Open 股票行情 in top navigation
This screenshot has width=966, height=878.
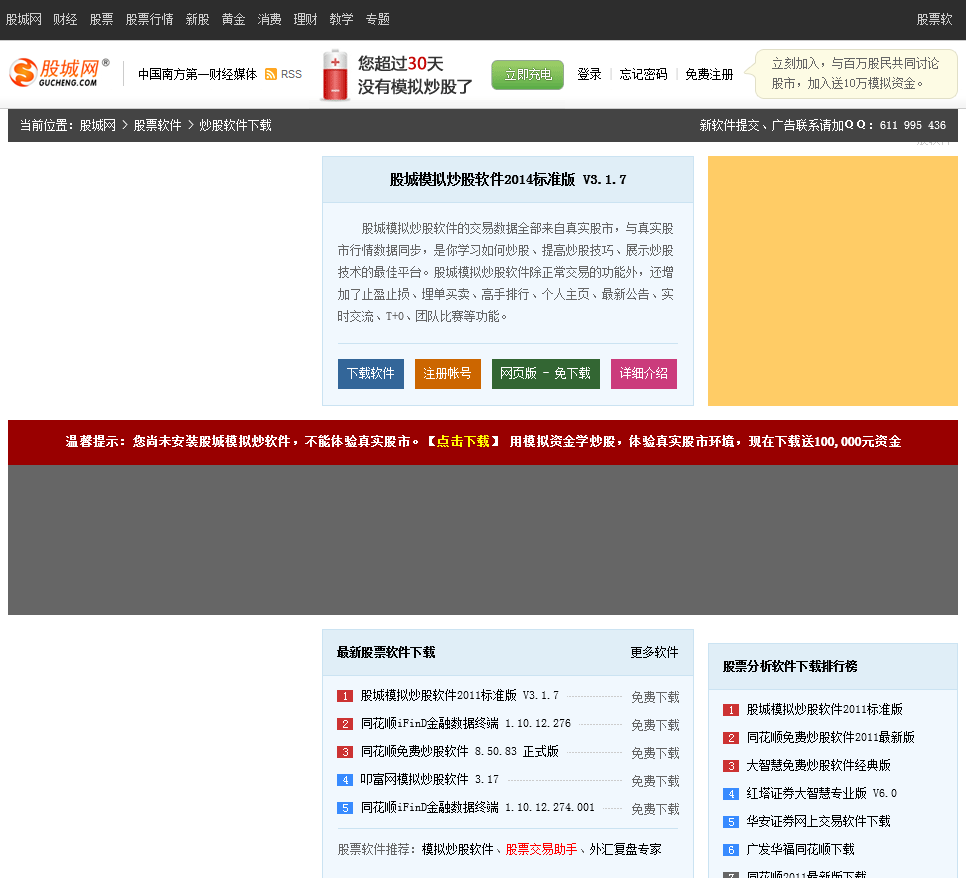tap(149, 20)
